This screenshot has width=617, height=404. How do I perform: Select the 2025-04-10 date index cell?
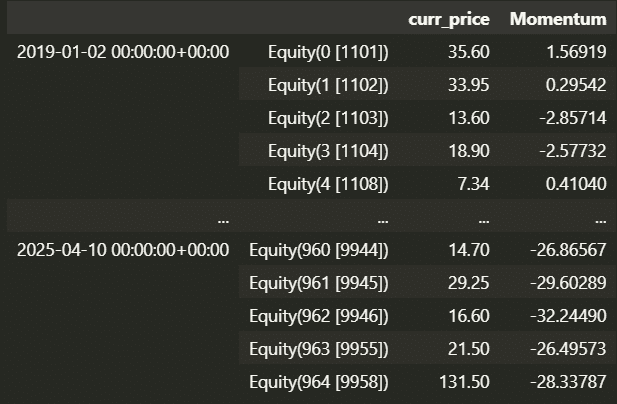pos(123,249)
